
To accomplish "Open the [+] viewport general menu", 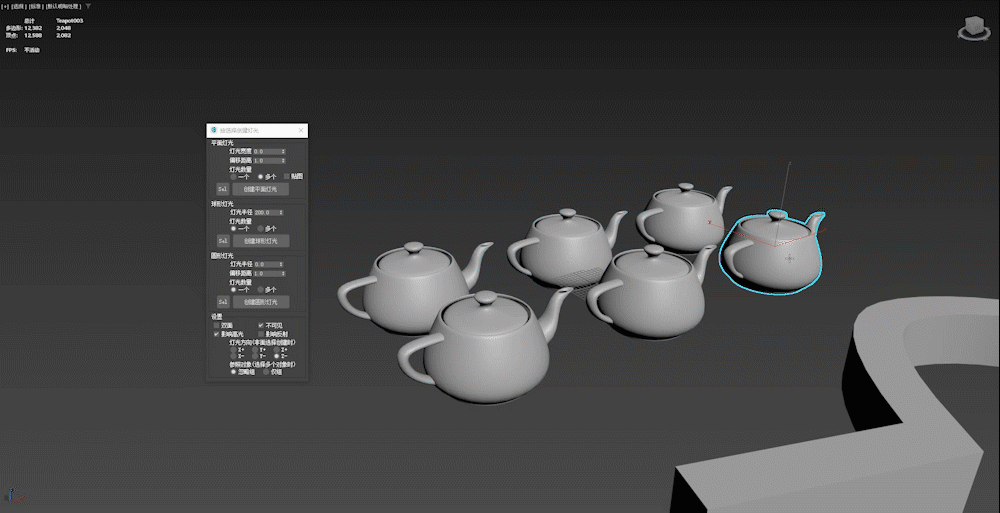I will tap(5, 6).
